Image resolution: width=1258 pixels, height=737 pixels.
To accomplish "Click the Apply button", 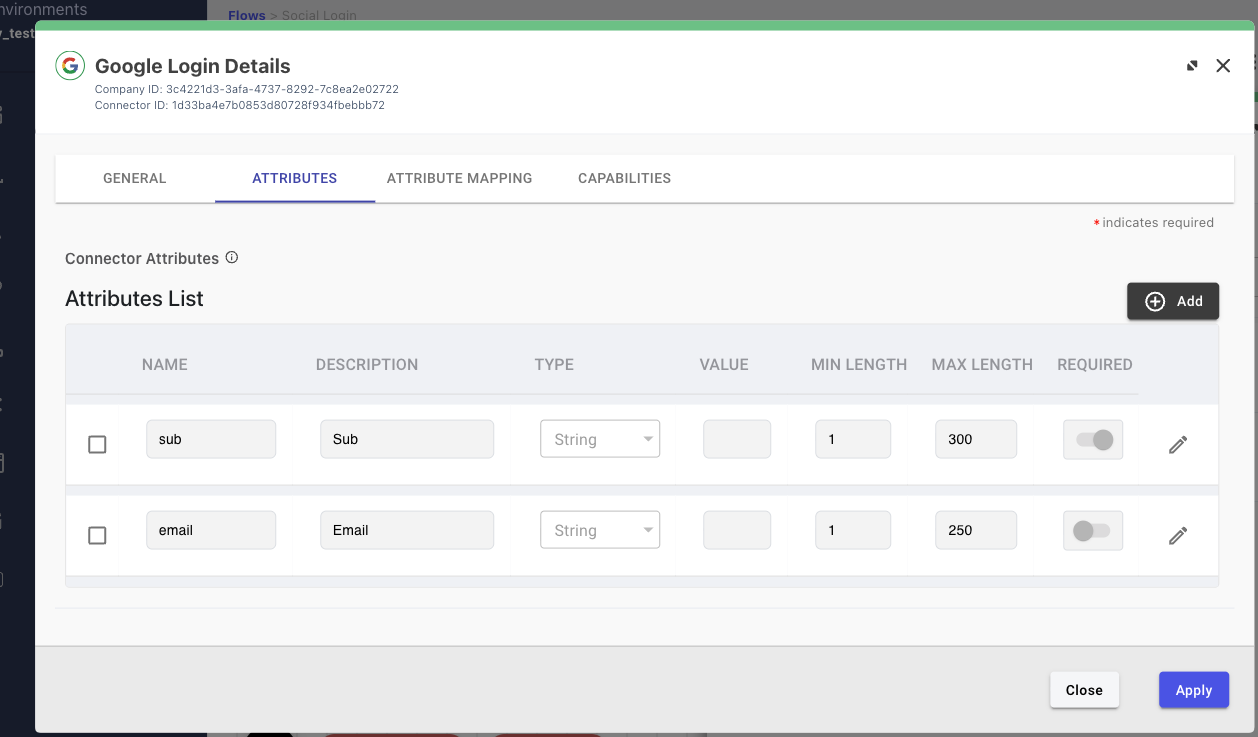I will click(1194, 690).
